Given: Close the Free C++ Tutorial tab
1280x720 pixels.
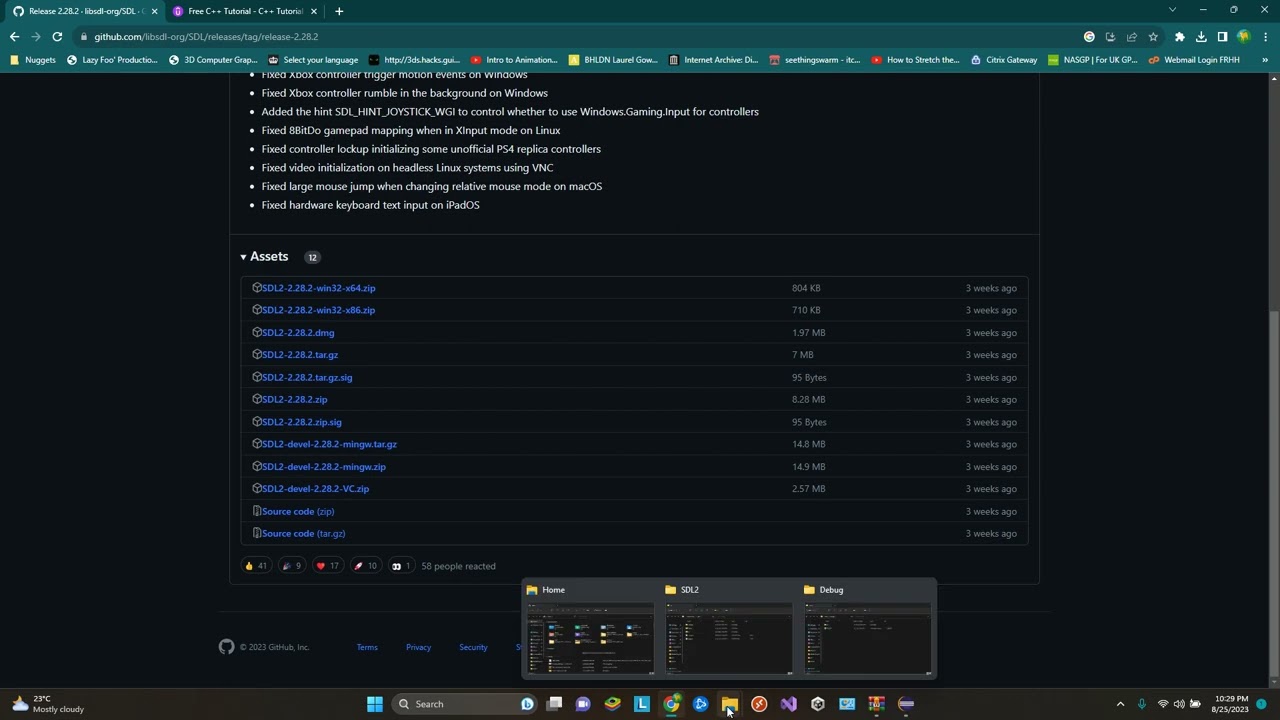Looking at the screenshot, I should (314, 11).
